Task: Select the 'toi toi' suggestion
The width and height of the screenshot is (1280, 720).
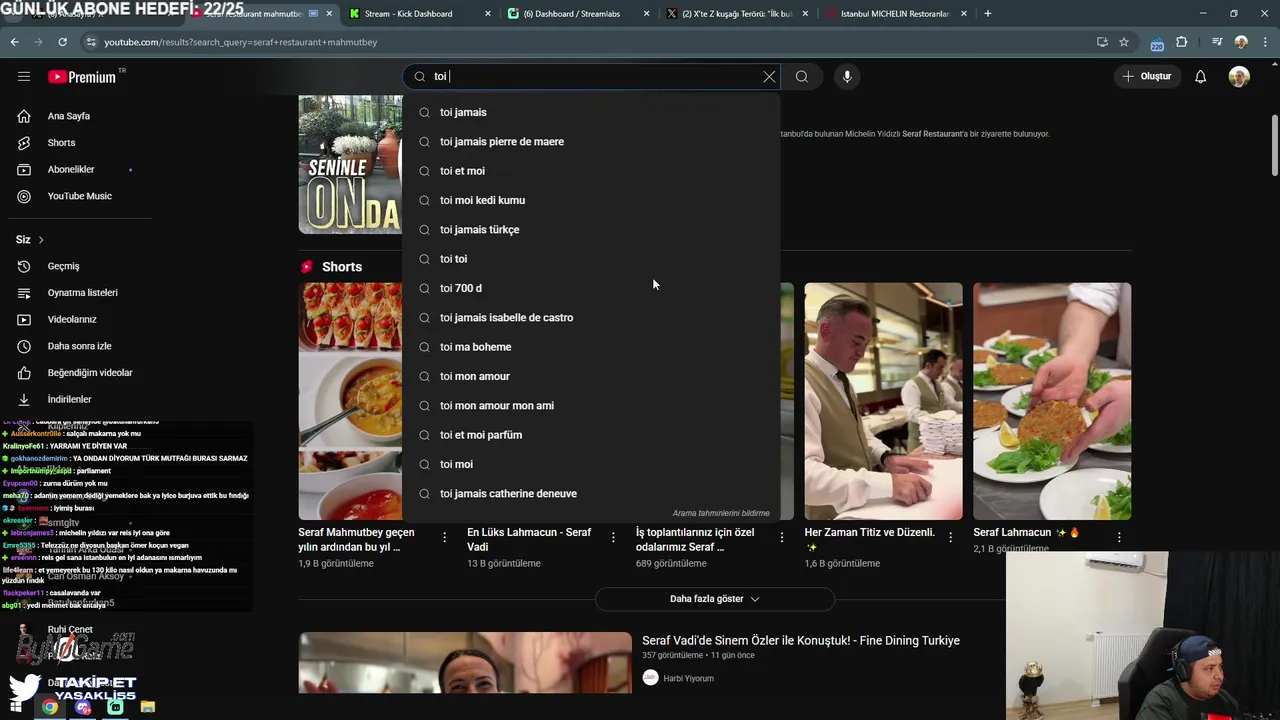Action: pyautogui.click(x=591, y=259)
